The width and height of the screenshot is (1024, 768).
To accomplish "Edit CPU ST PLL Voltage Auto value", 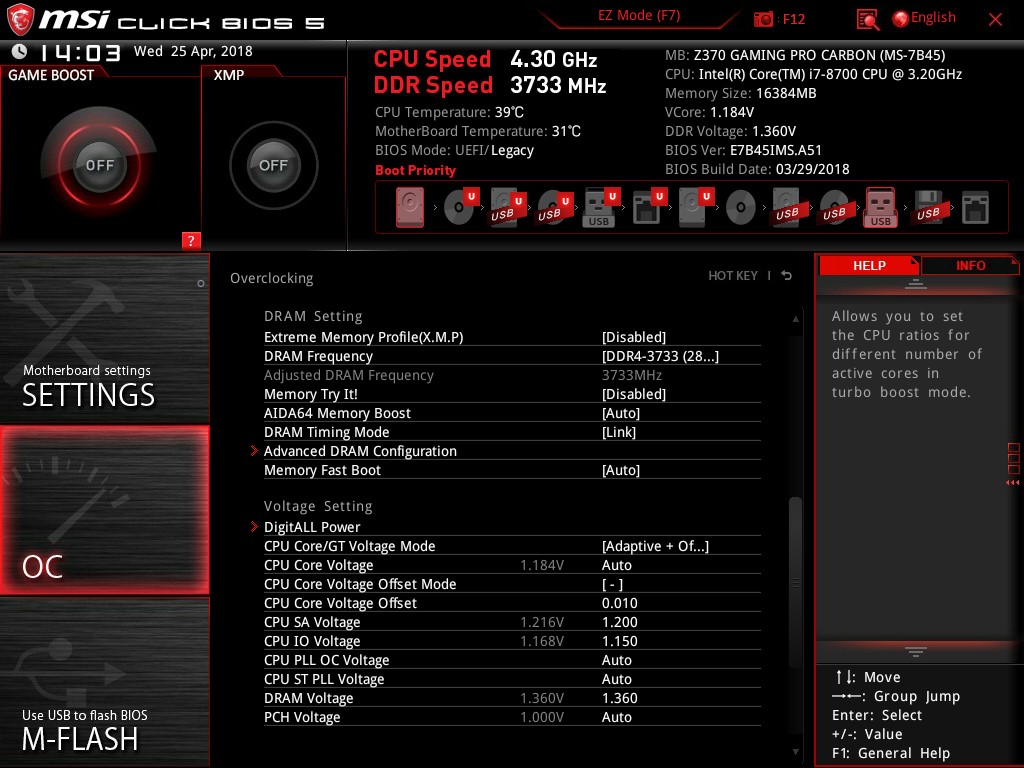I will pyautogui.click(x=616, y=679).
